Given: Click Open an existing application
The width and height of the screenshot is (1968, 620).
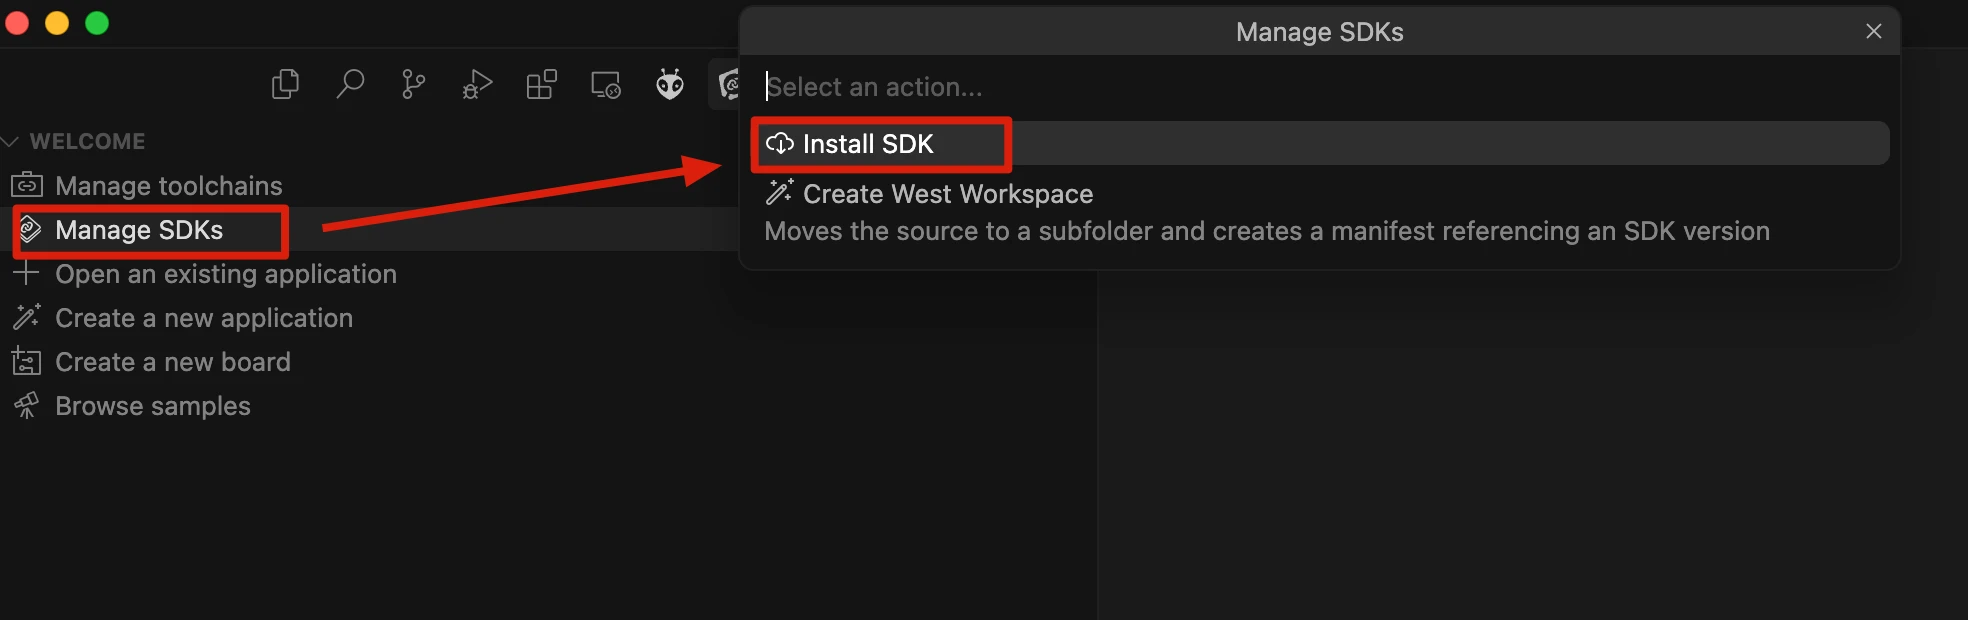Looking at the screenshot, I should 225,274.
